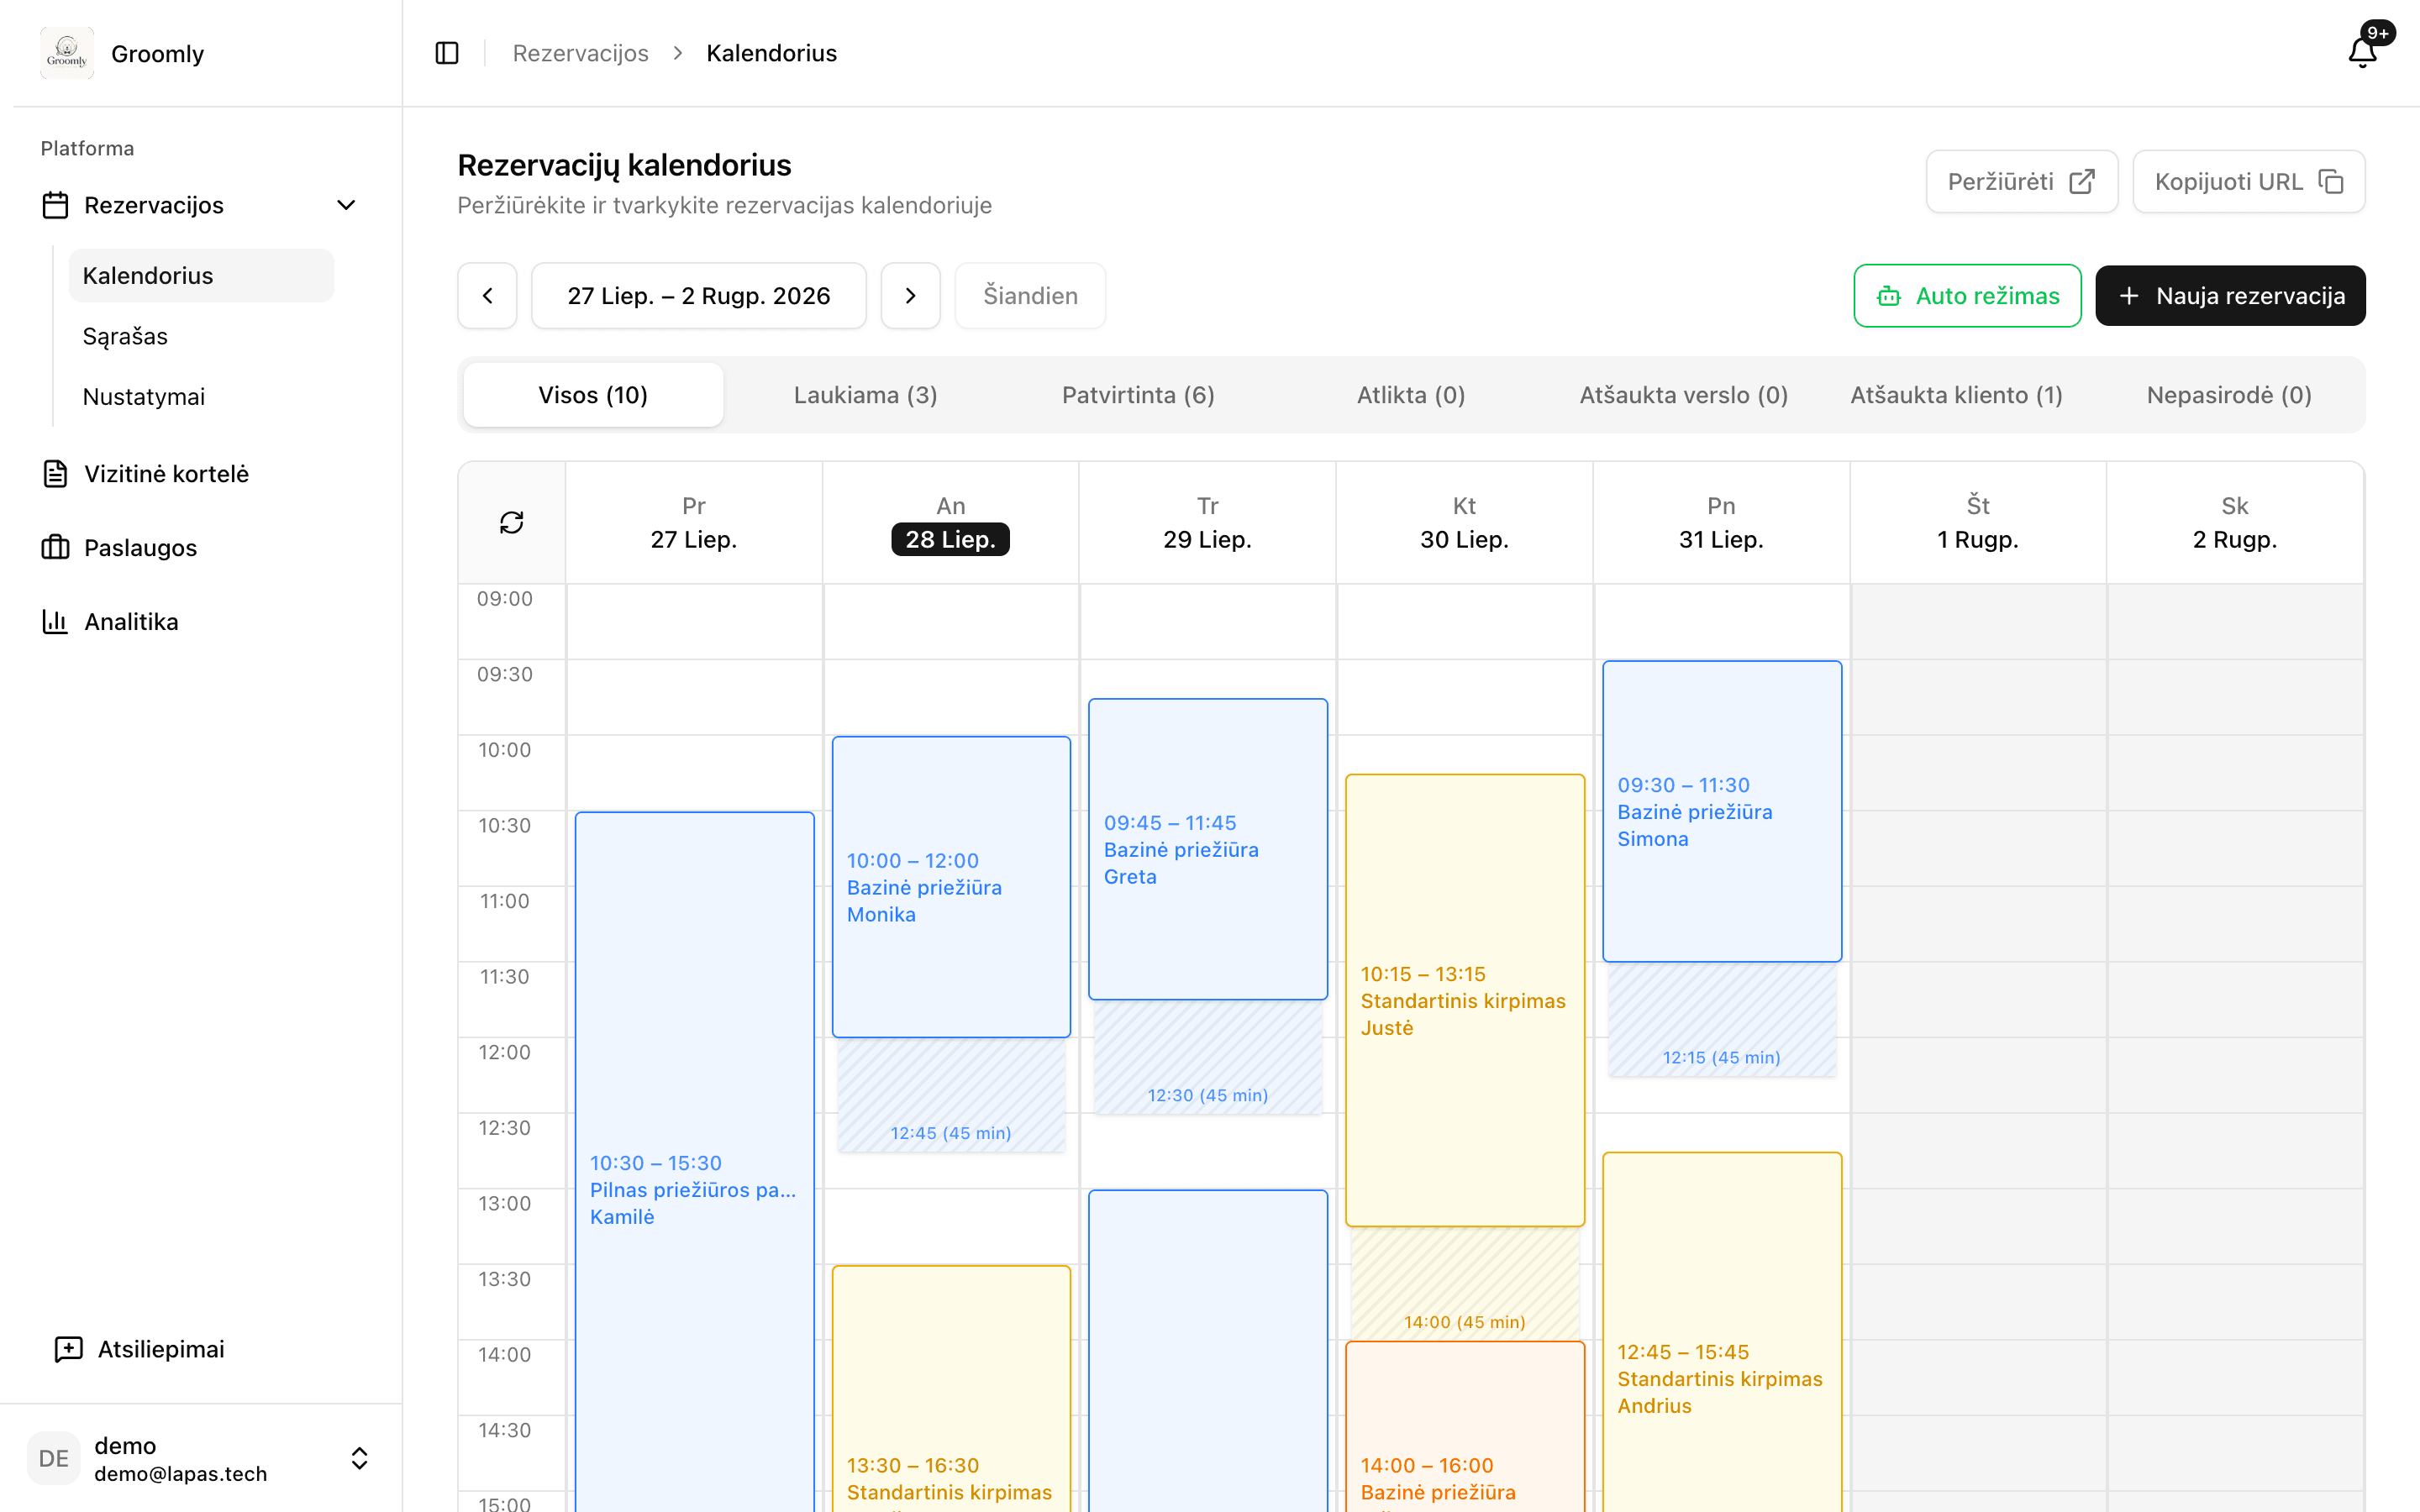Screen dimensions: 2420x1512
Task: Click the calendar refresh icon
Action: click(512, 522)
